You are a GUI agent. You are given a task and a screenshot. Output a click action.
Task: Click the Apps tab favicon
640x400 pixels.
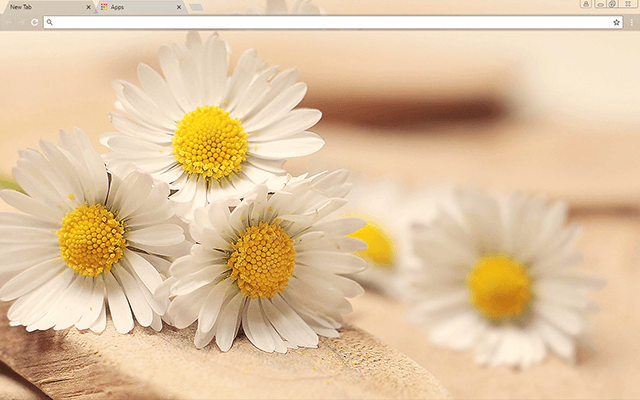[104, 7]
